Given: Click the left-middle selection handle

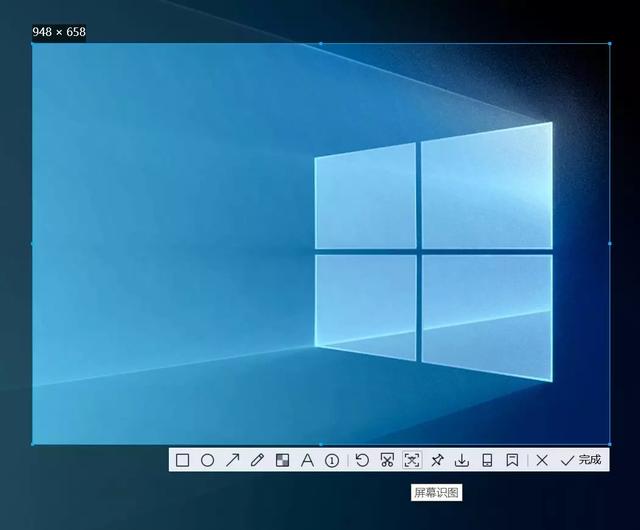Looking at the screenshot, I should click(x=32, y=242).
